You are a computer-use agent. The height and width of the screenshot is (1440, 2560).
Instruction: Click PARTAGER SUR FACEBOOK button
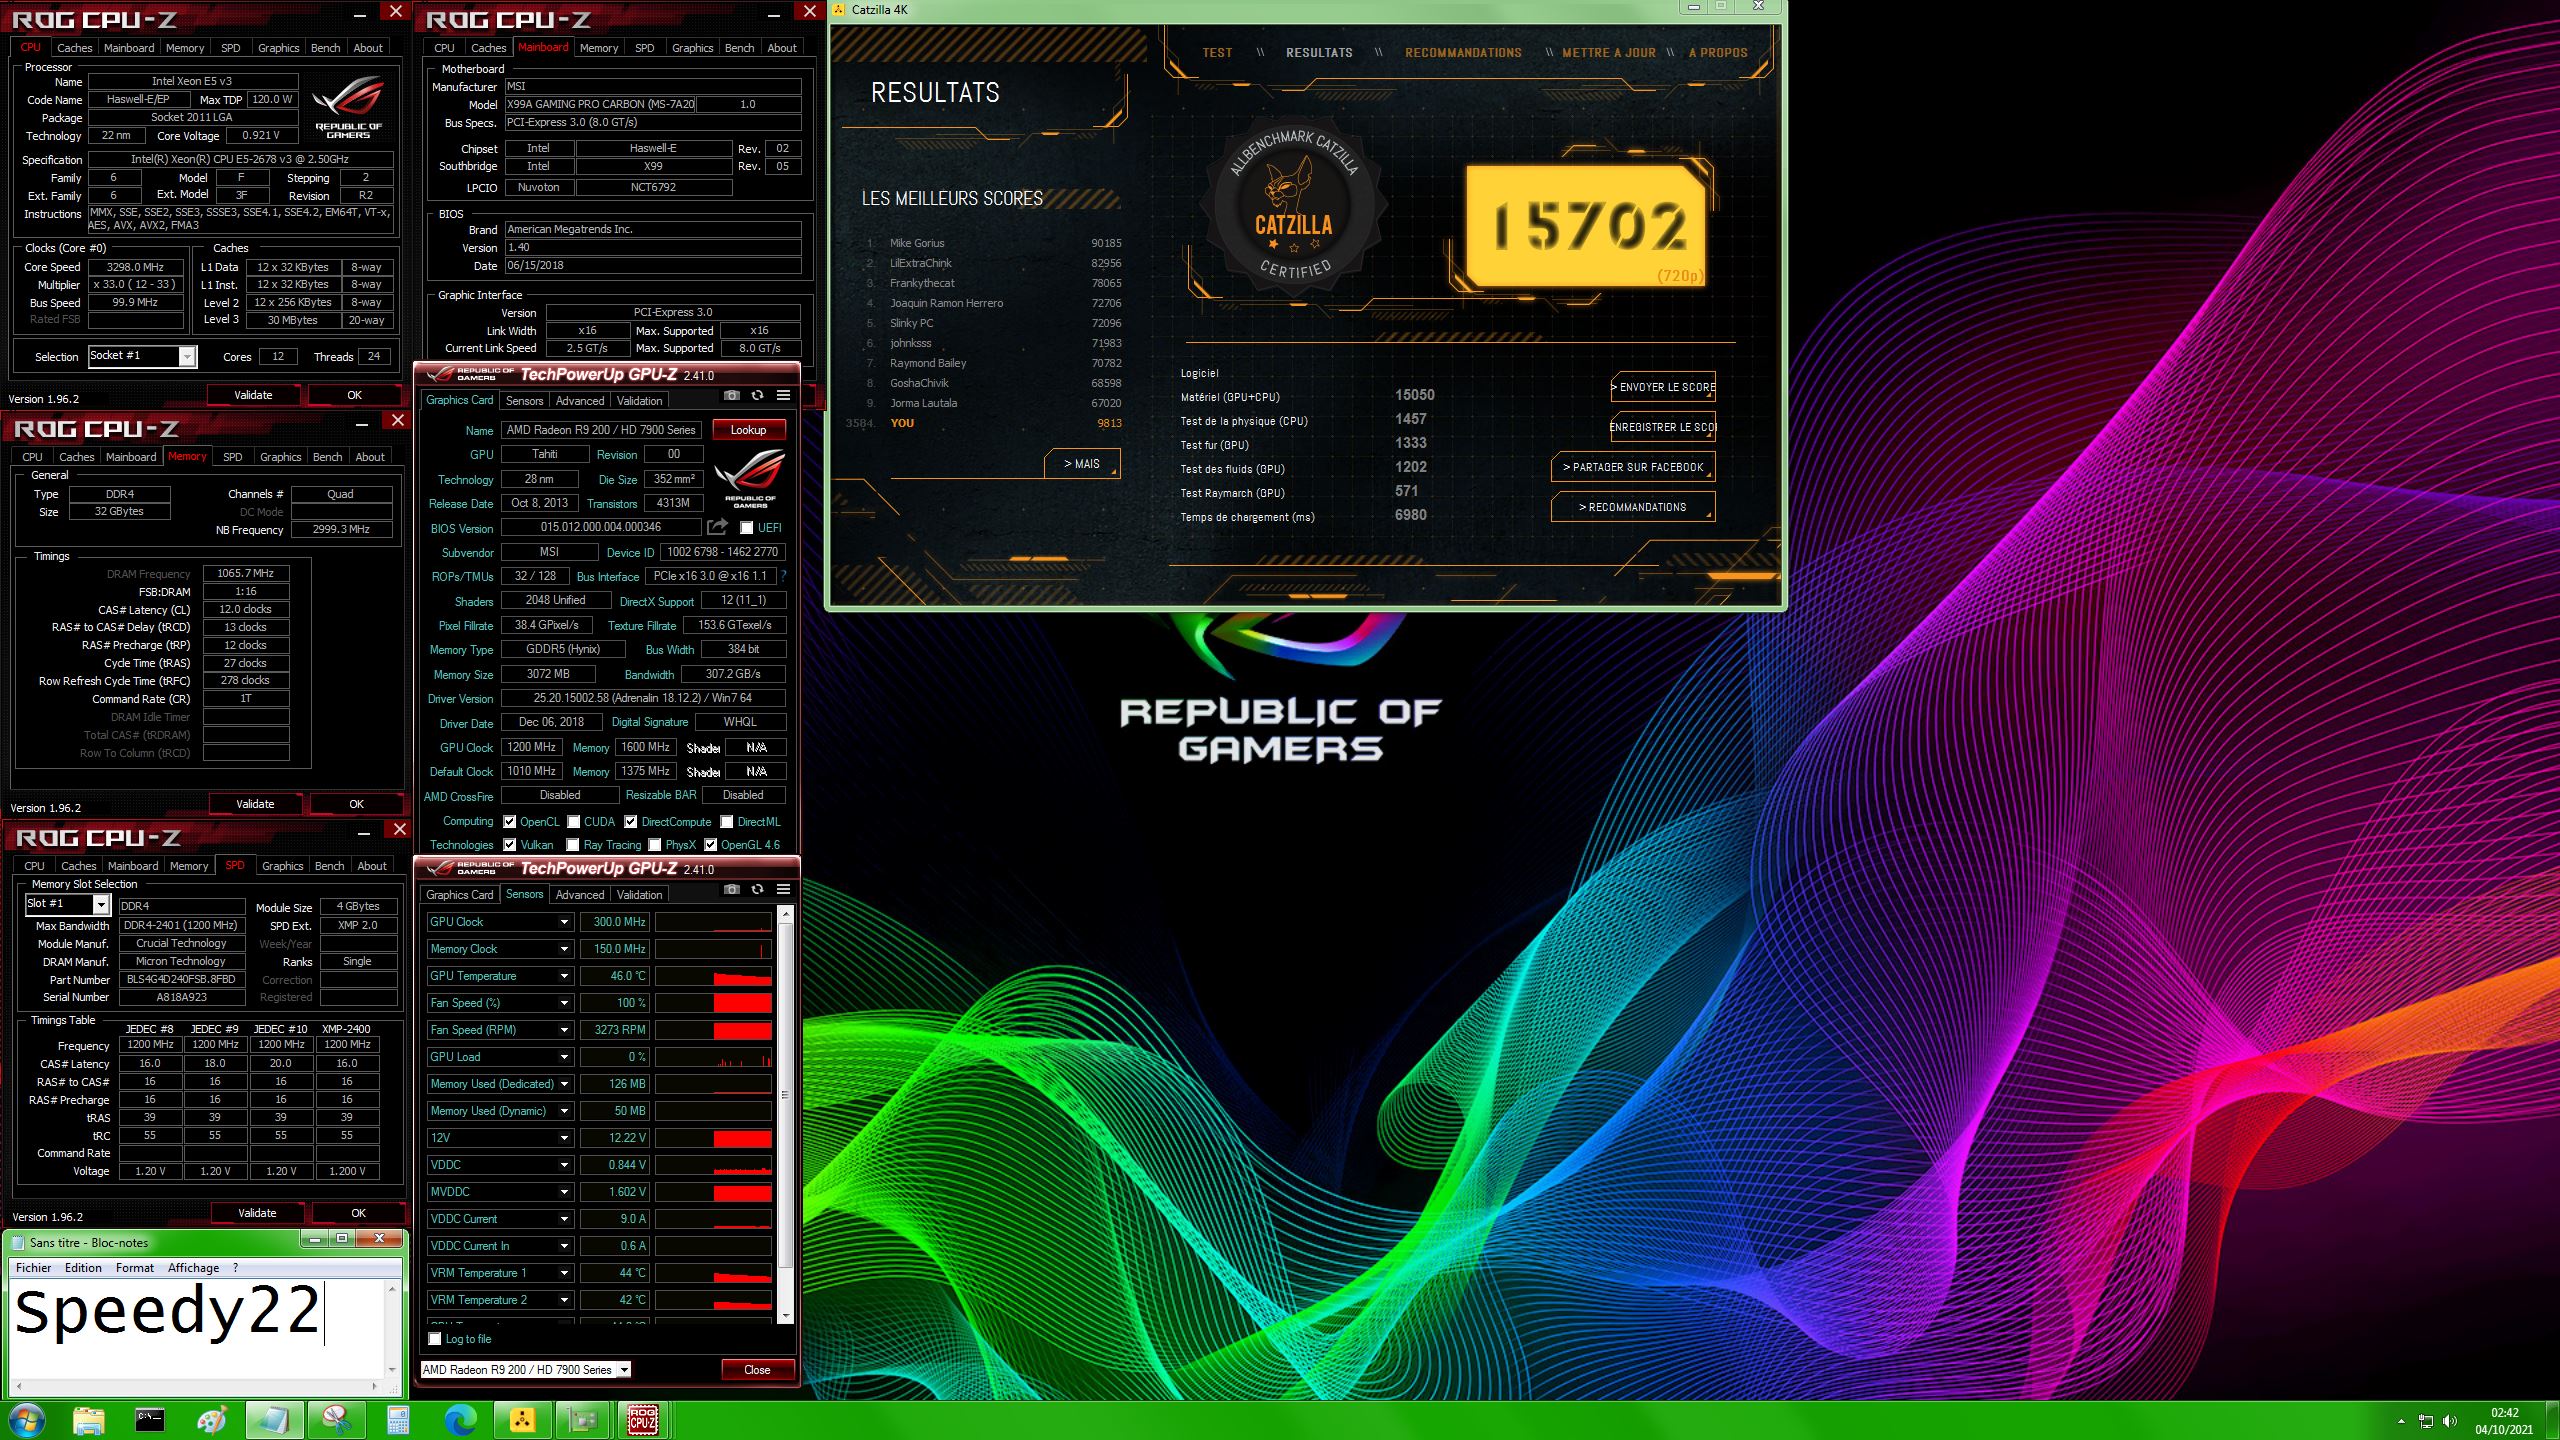[x=1633, y=467]
